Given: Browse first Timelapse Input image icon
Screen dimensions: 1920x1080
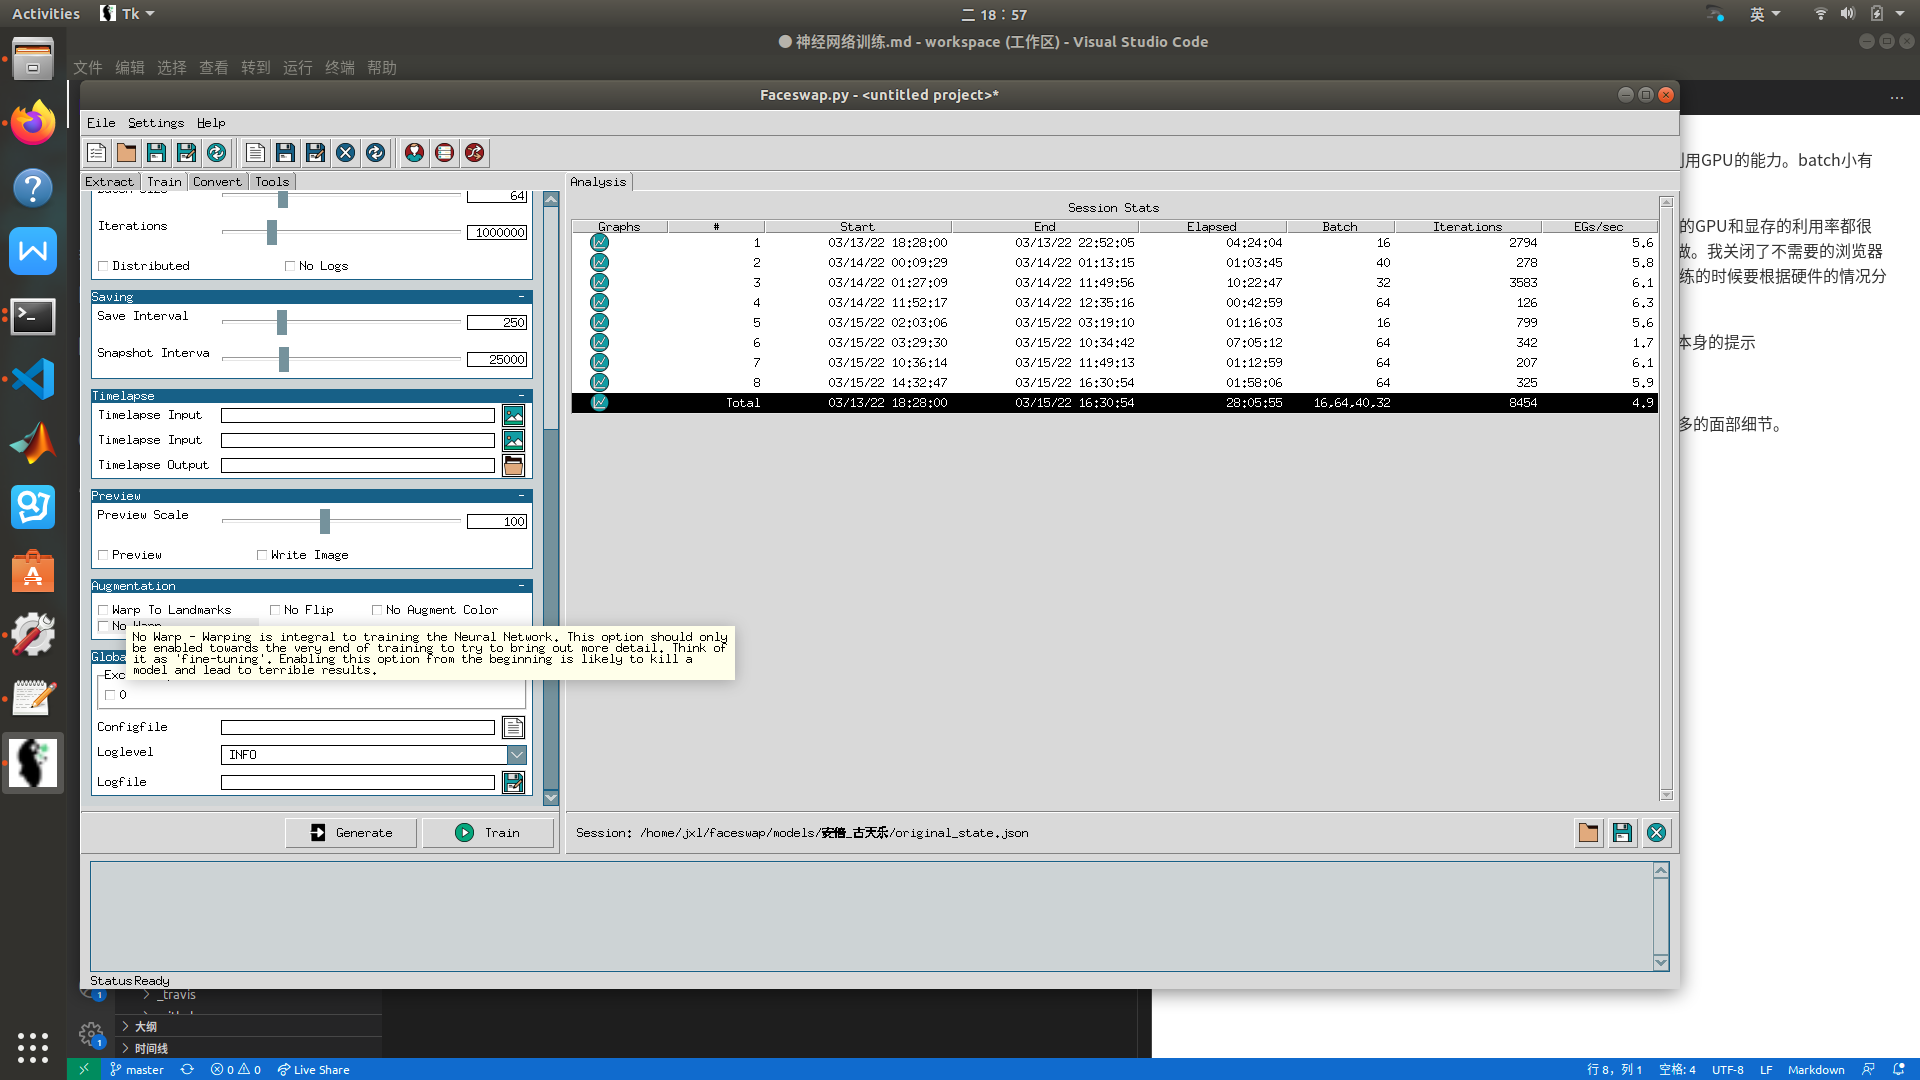Looking at the screenshot, I should [513, 415].
